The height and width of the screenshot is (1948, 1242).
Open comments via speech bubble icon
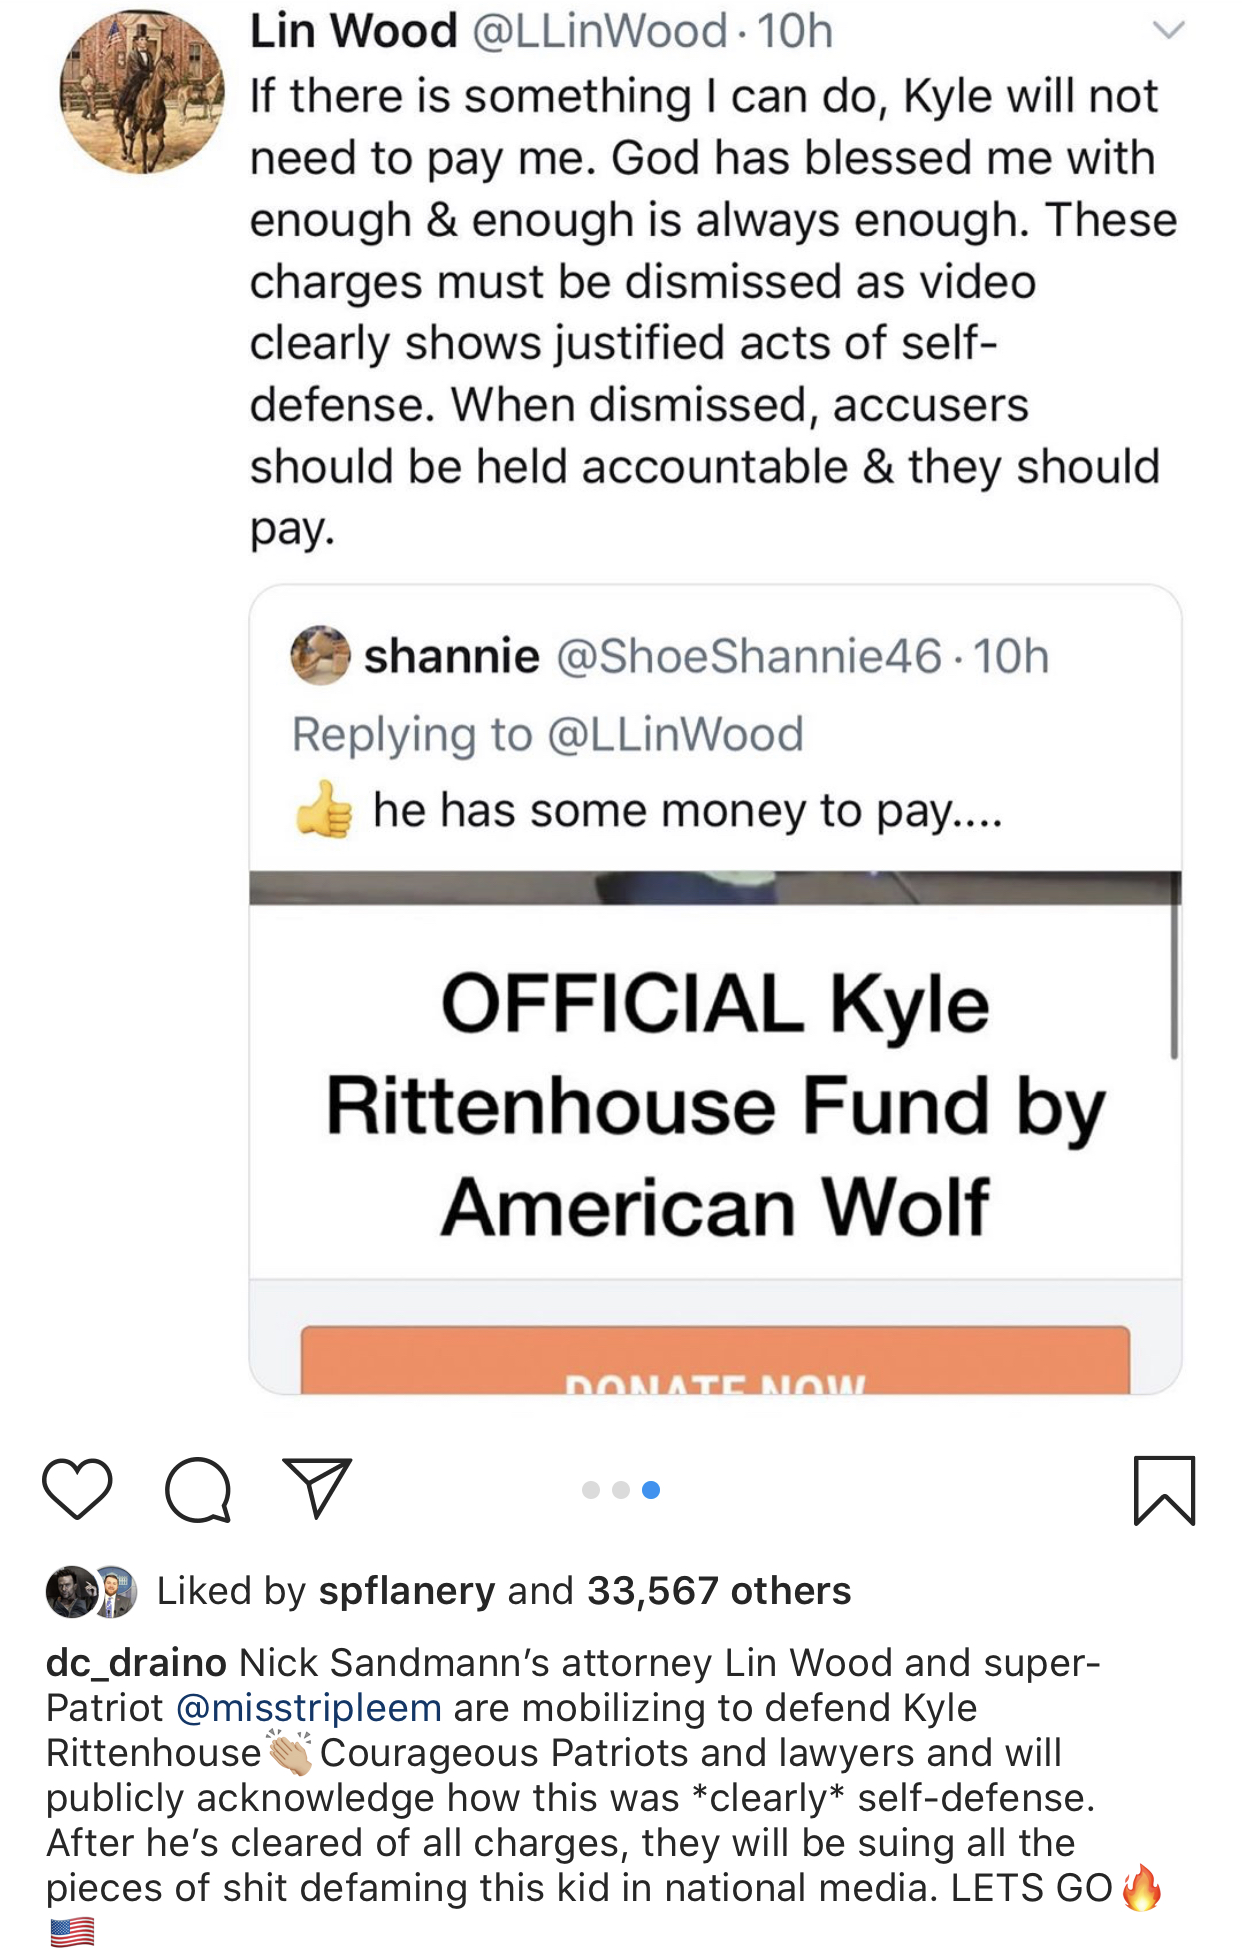[x=198, y=1490]
